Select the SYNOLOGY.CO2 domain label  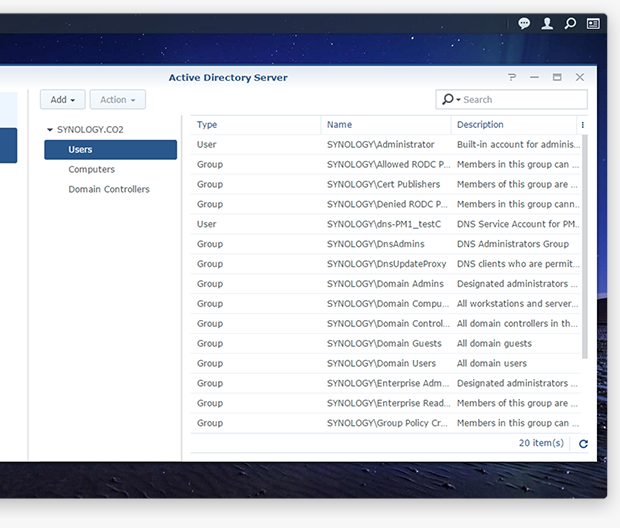[90, 129]
